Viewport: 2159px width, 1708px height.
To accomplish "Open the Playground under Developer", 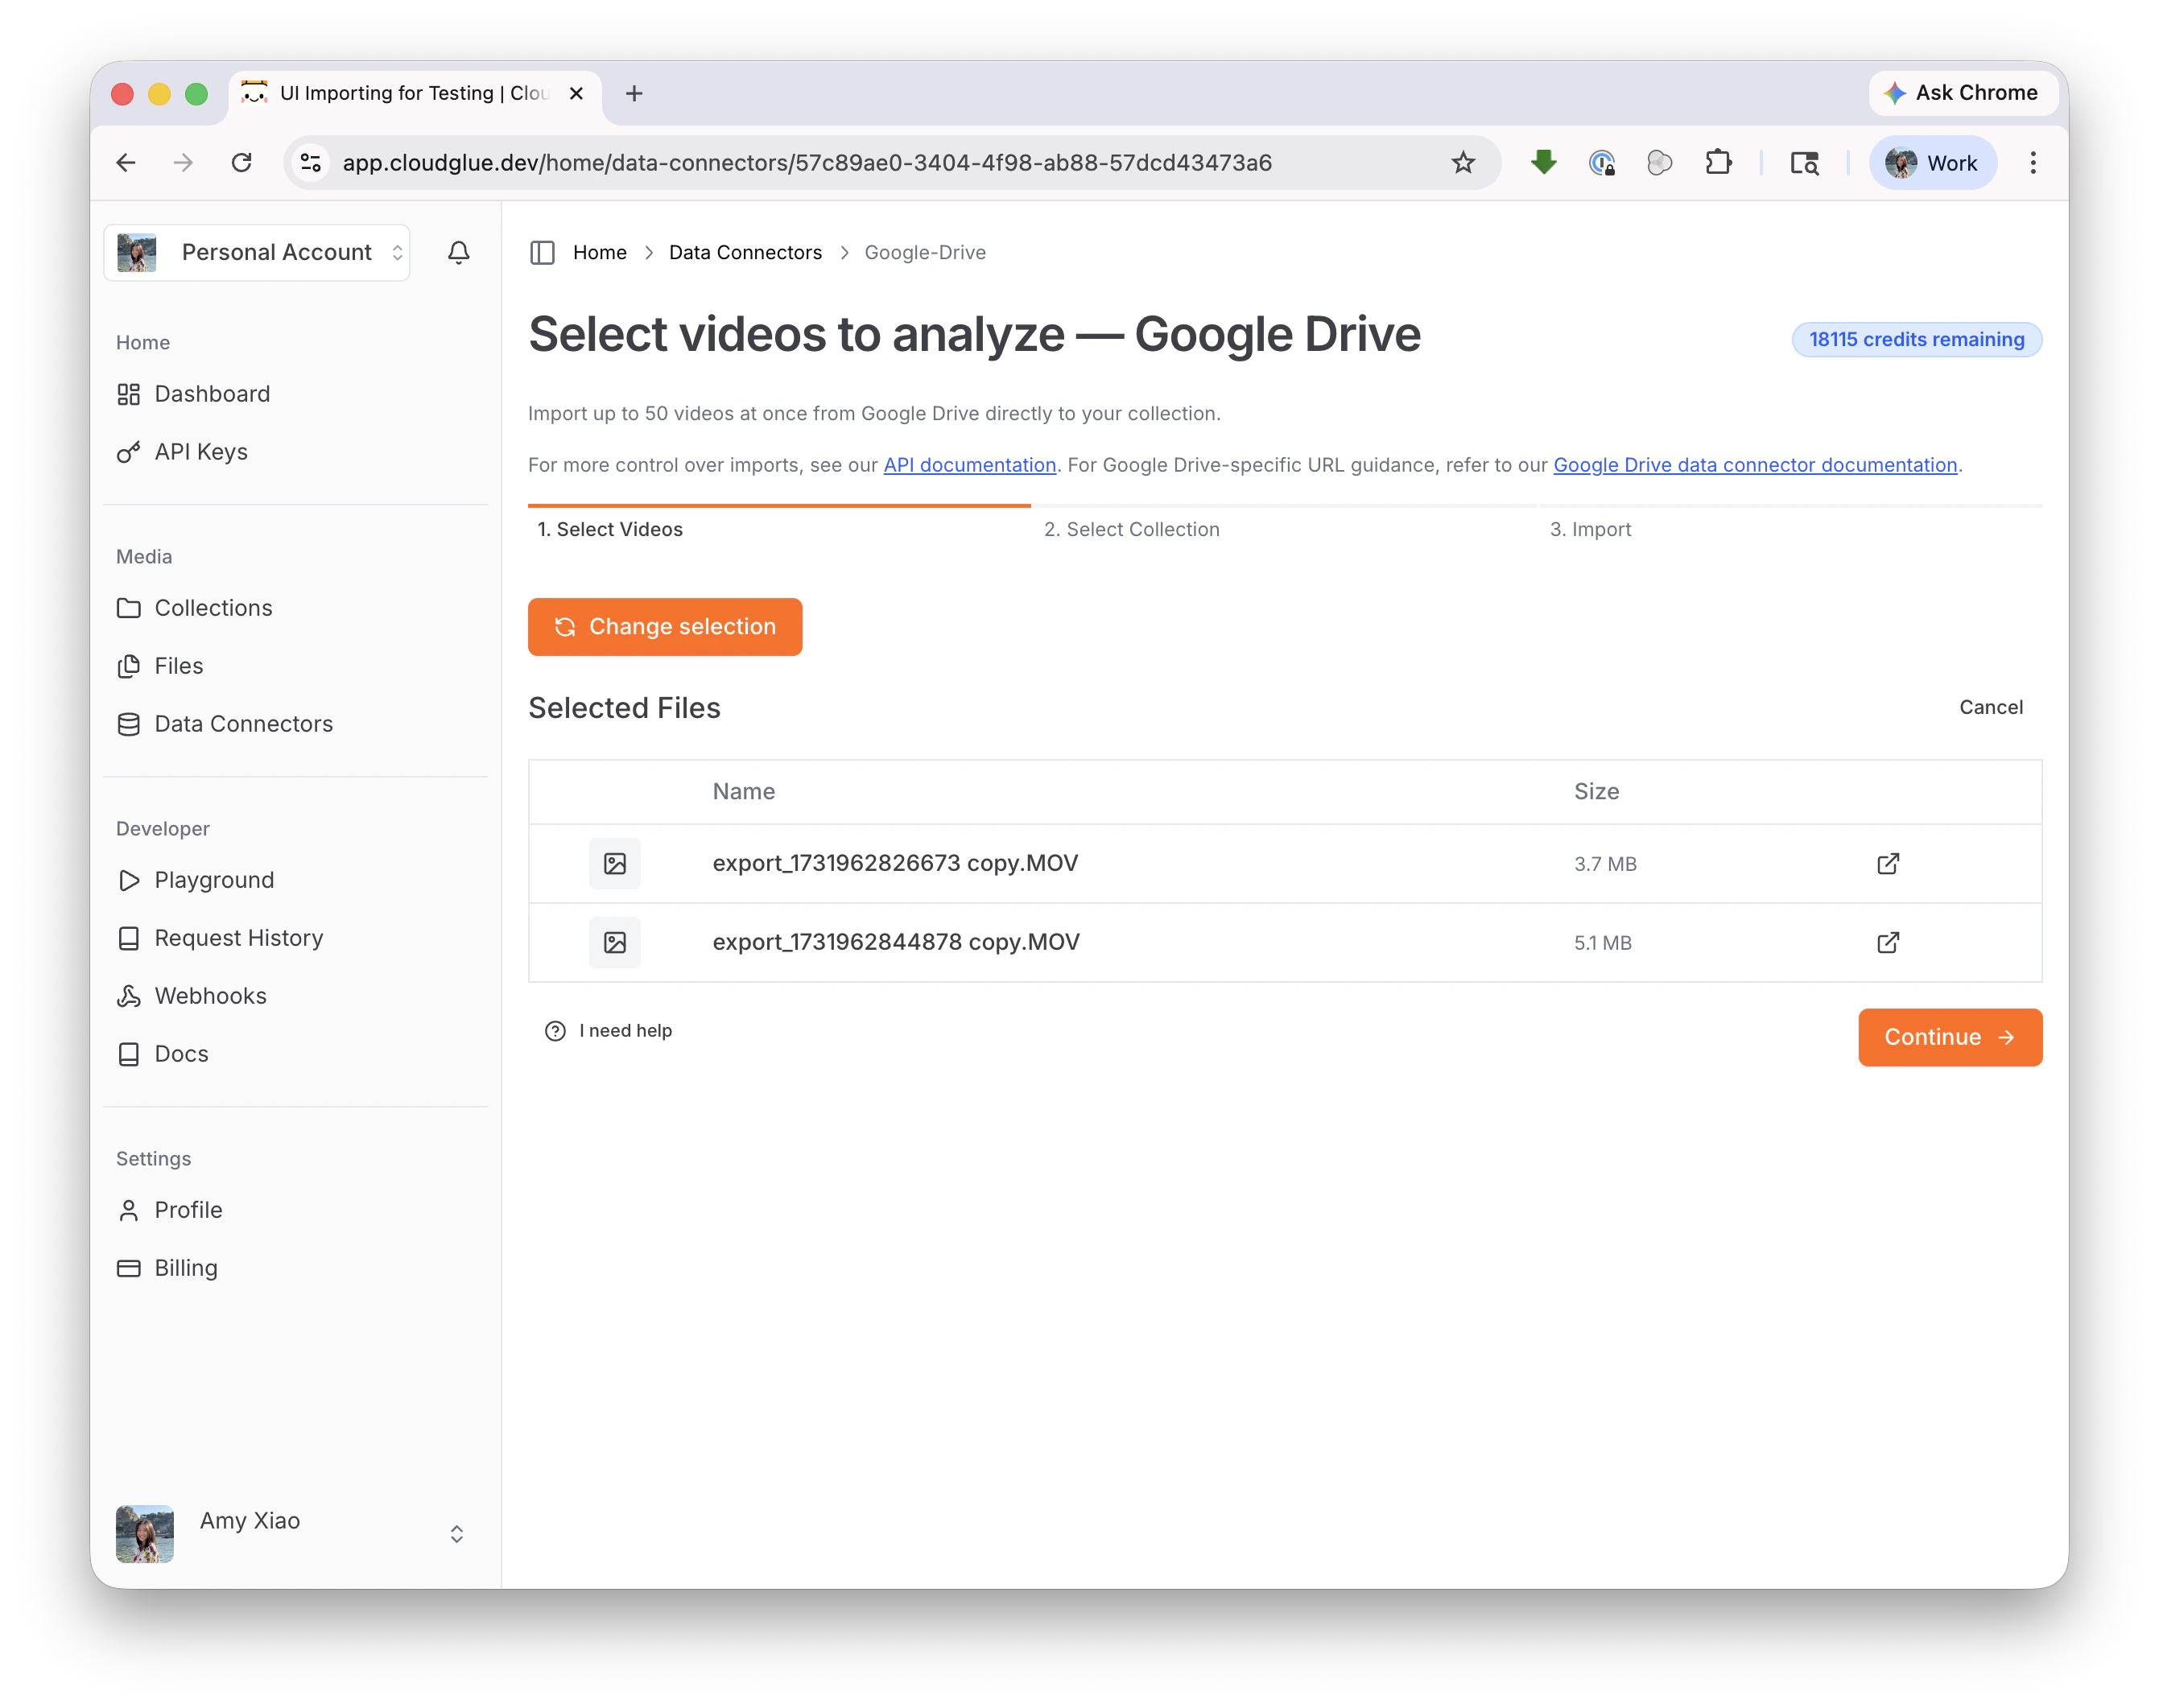I will coord(214,880).
